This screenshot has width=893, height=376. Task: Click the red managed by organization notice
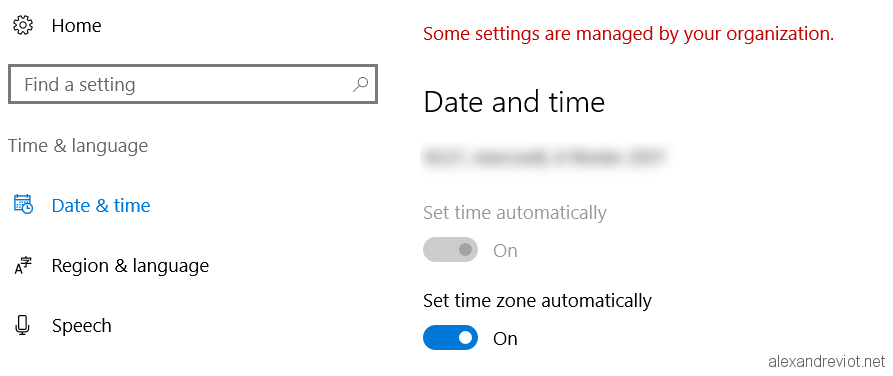(629, 34)
